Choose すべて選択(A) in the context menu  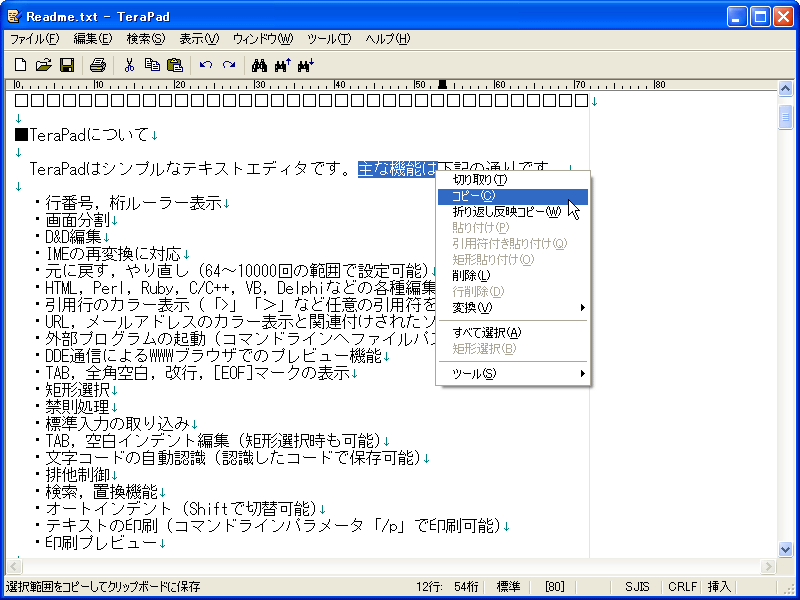tap(513, 333)
